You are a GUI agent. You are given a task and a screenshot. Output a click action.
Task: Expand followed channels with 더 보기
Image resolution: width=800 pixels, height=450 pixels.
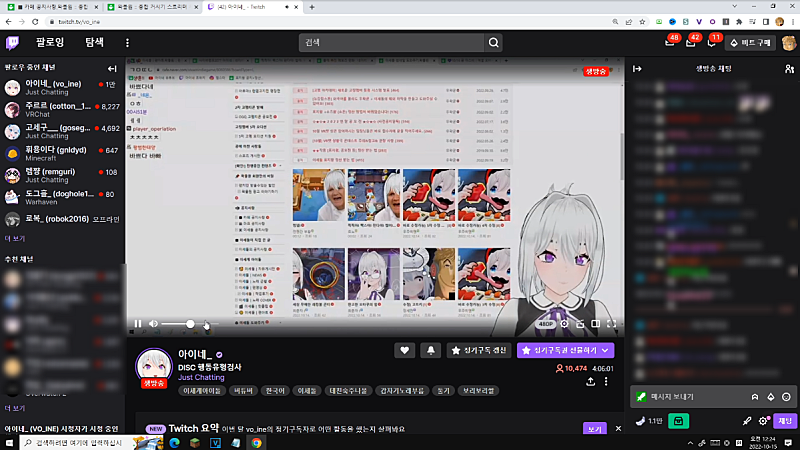(15, 238)
